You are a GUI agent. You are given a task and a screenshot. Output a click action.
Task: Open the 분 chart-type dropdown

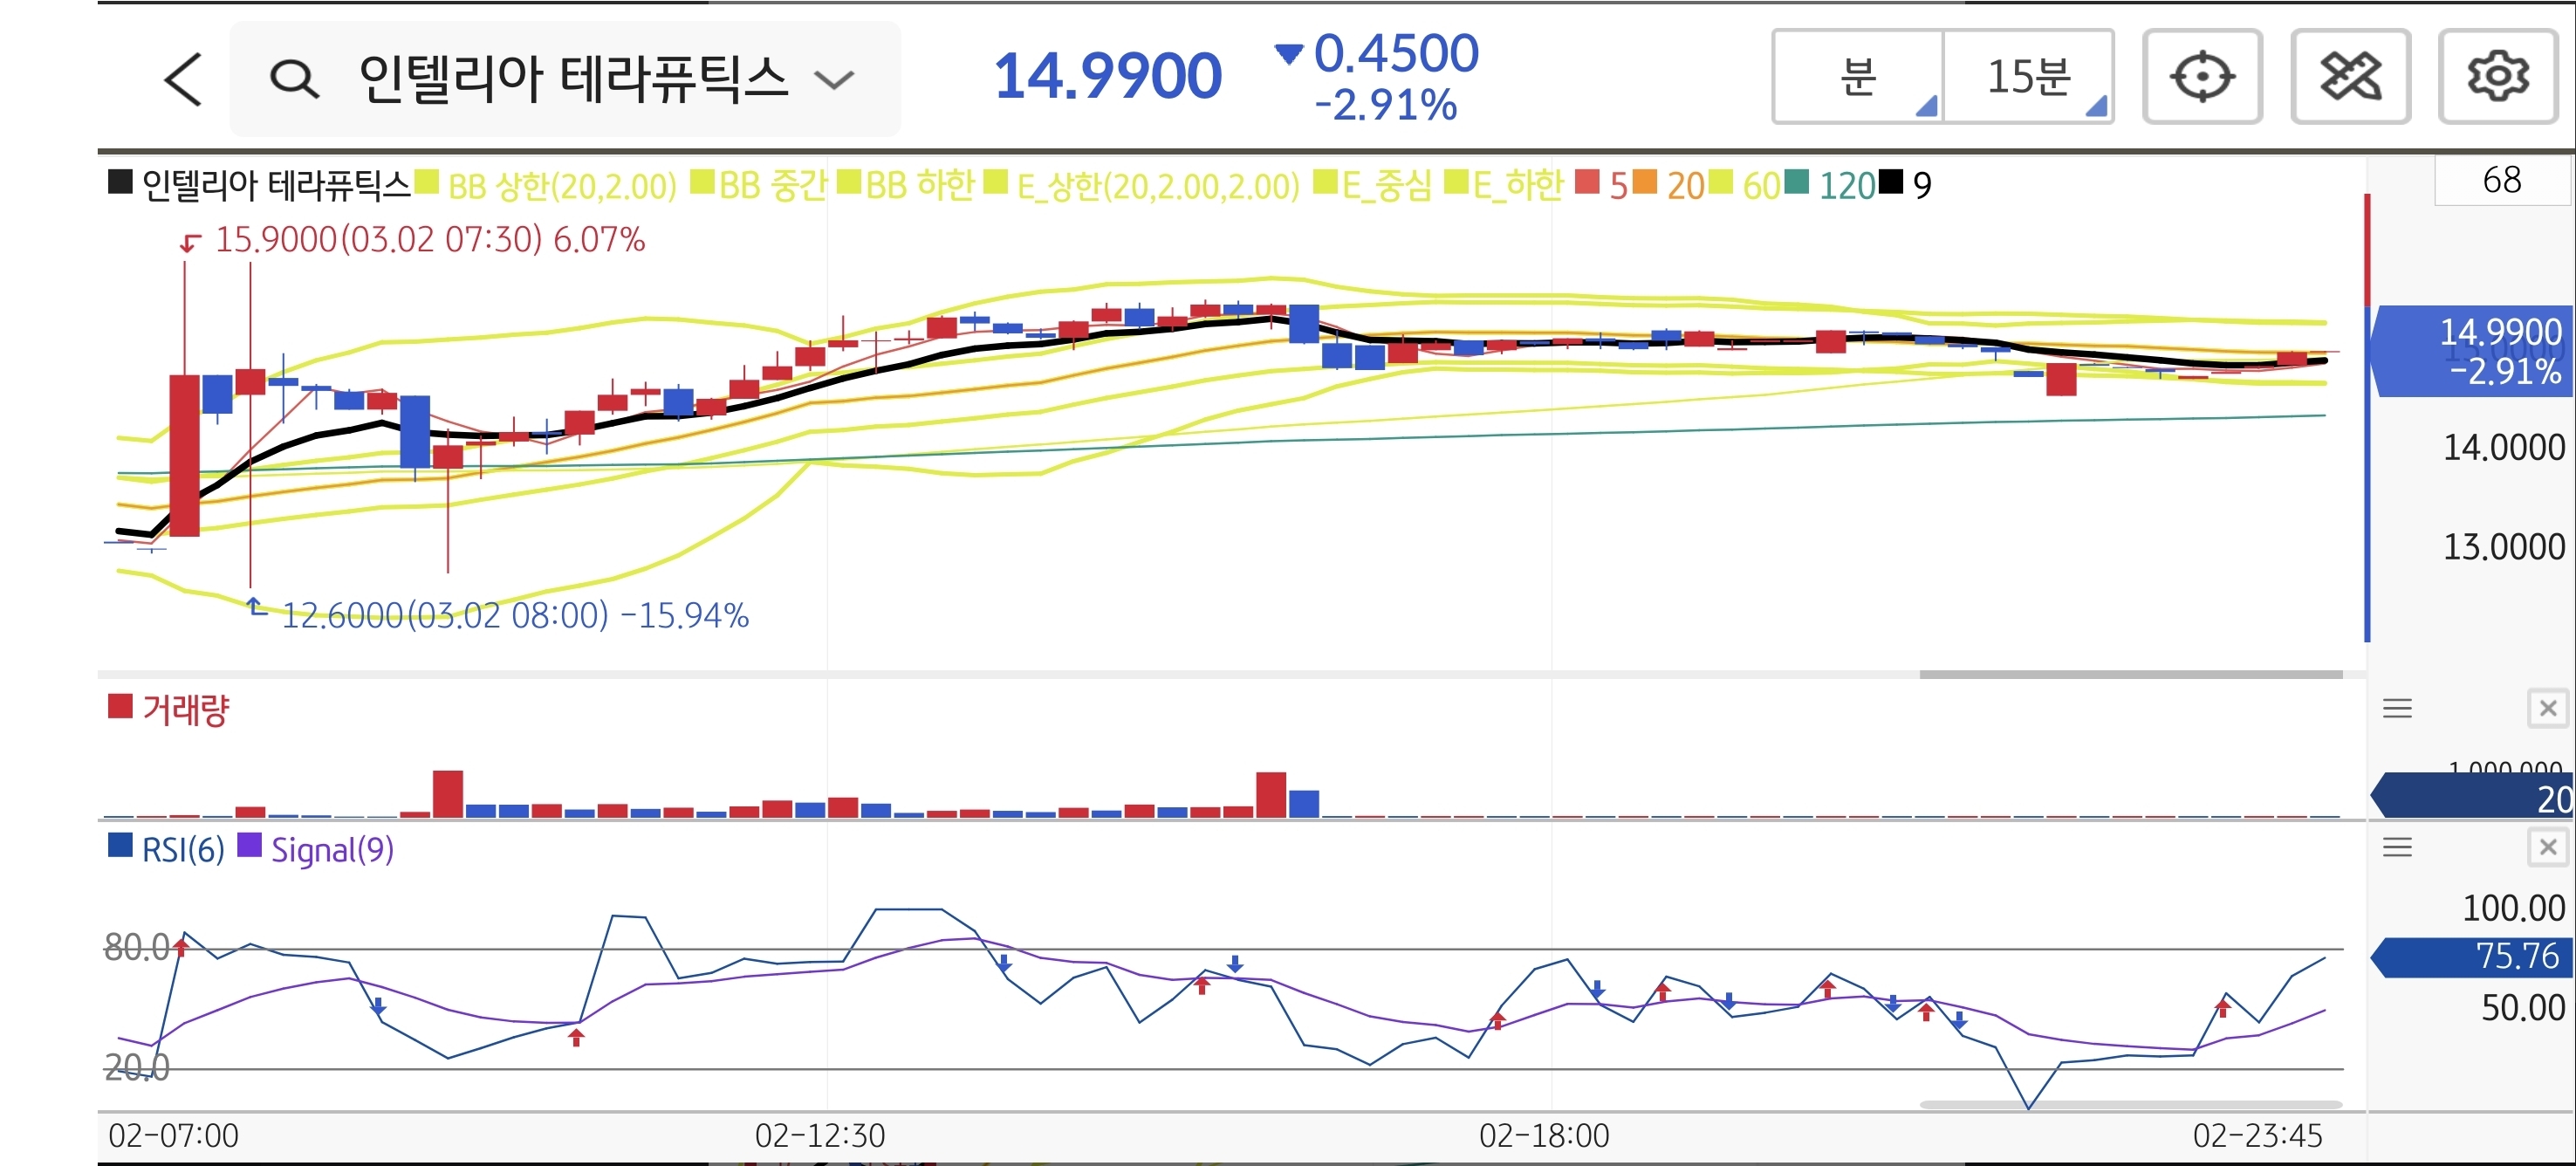pos(1858,77)
